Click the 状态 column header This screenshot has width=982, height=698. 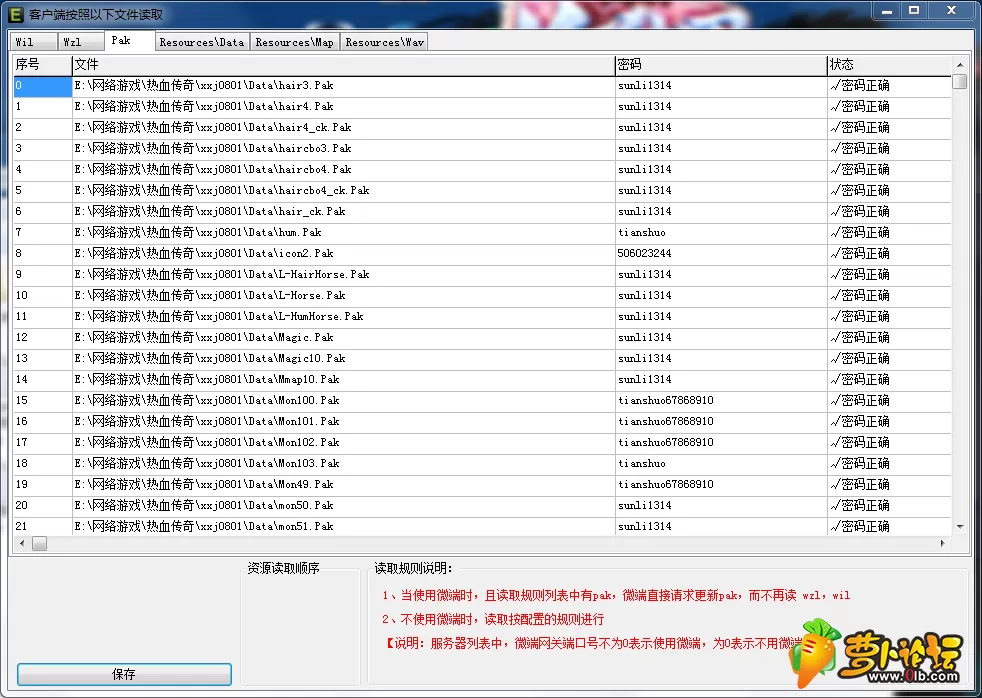[889, 64]
